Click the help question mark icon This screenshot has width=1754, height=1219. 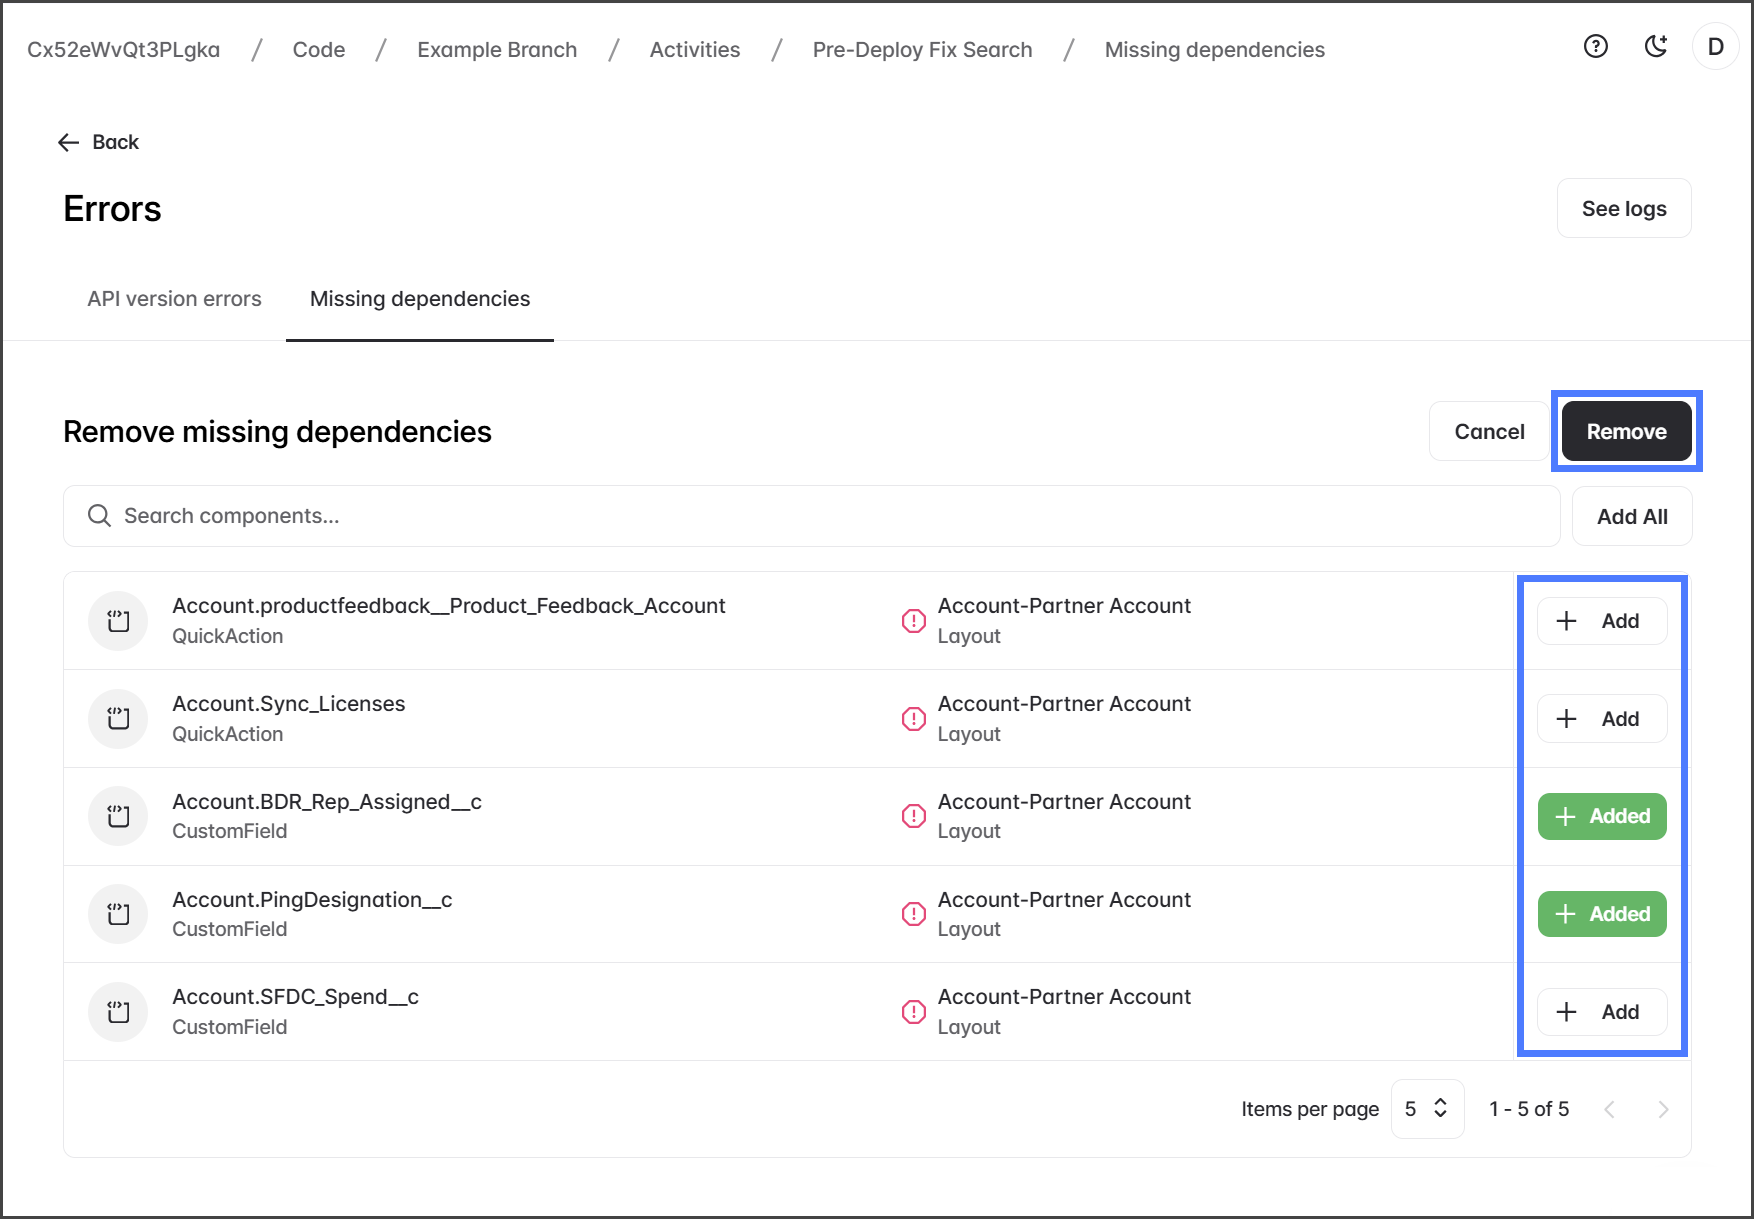[1595, 46]
